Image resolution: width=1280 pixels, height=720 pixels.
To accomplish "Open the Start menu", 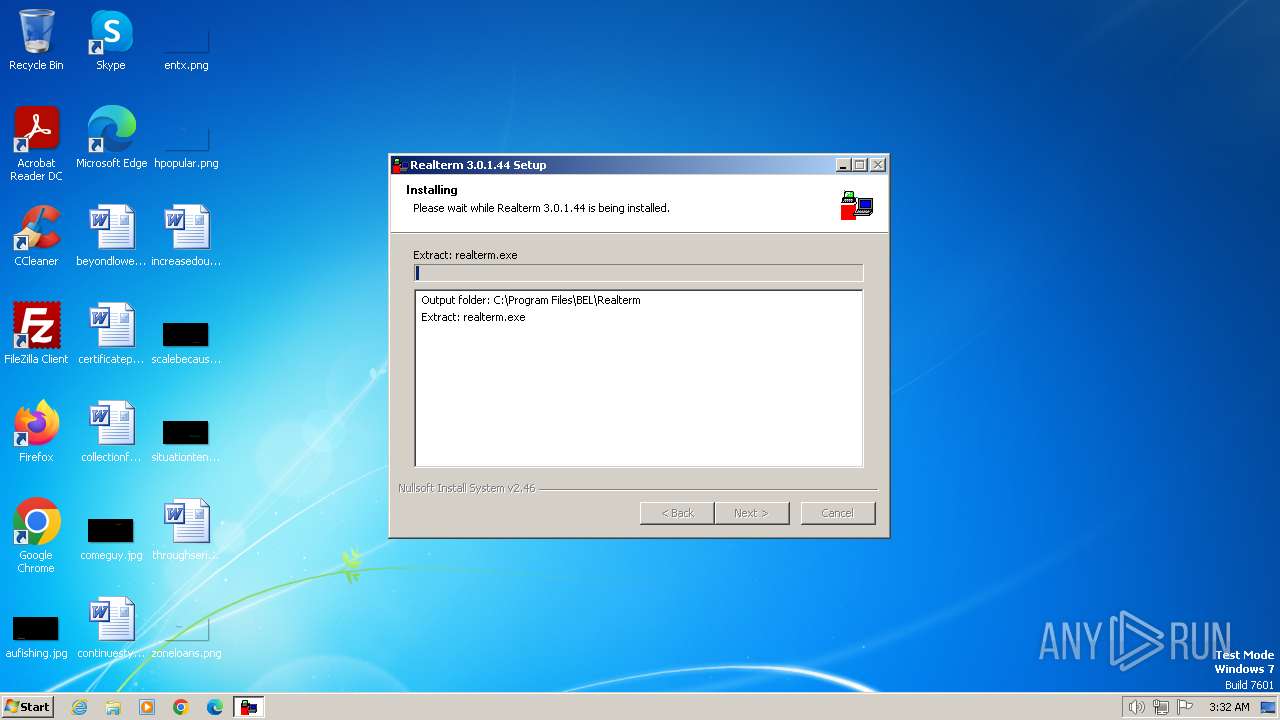I will coord(28,707).
